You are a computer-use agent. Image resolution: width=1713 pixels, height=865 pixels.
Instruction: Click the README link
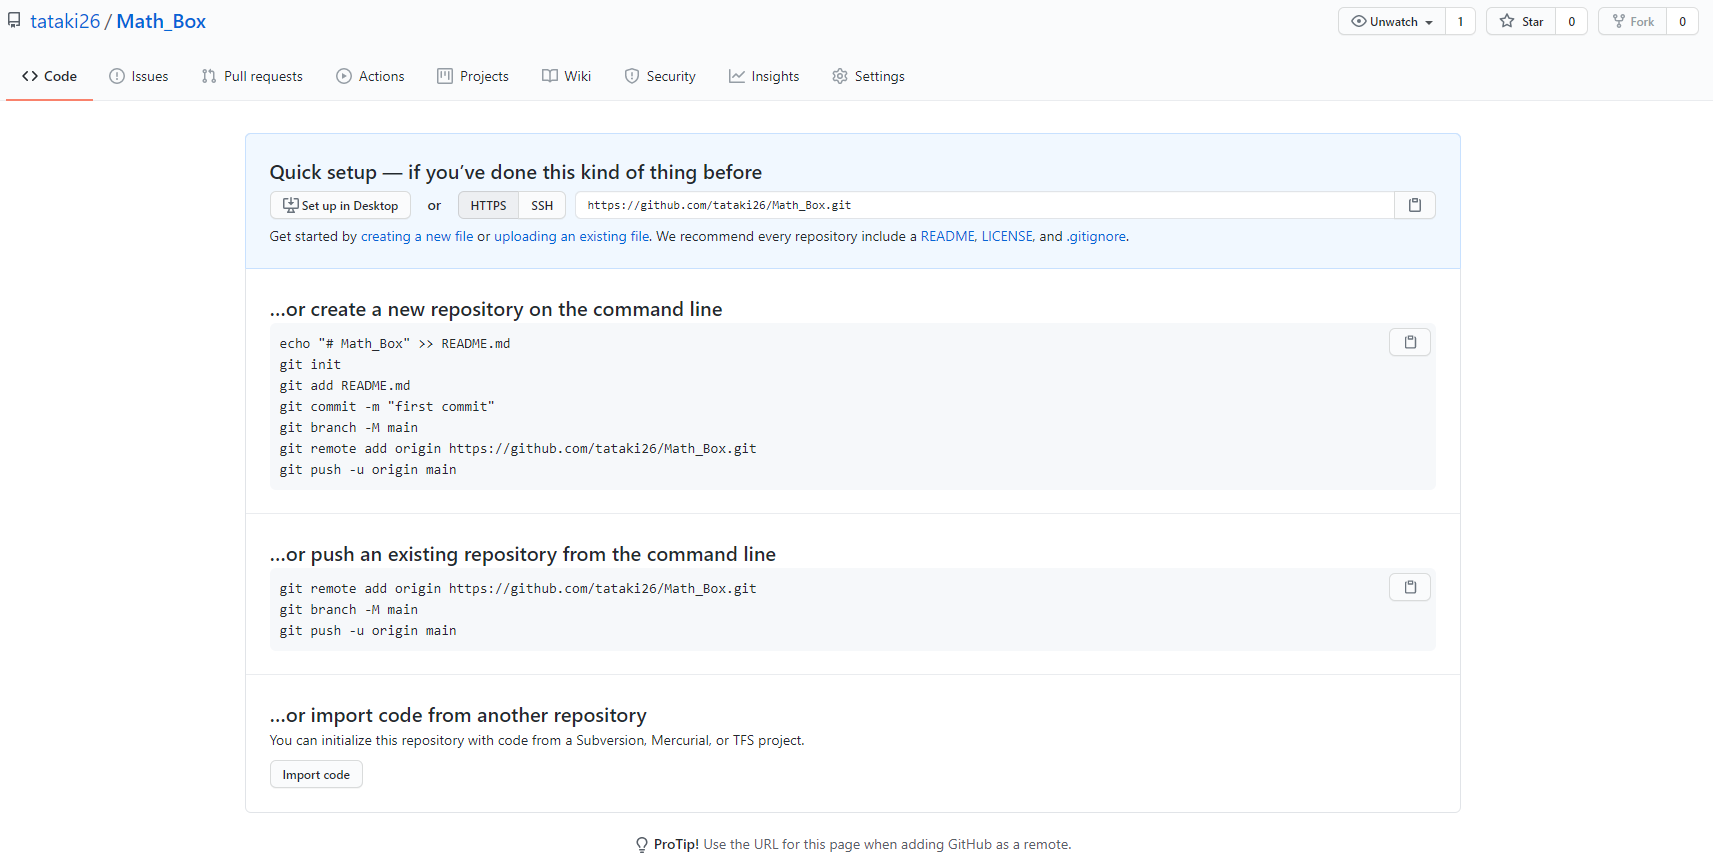(x=948, y=237)
